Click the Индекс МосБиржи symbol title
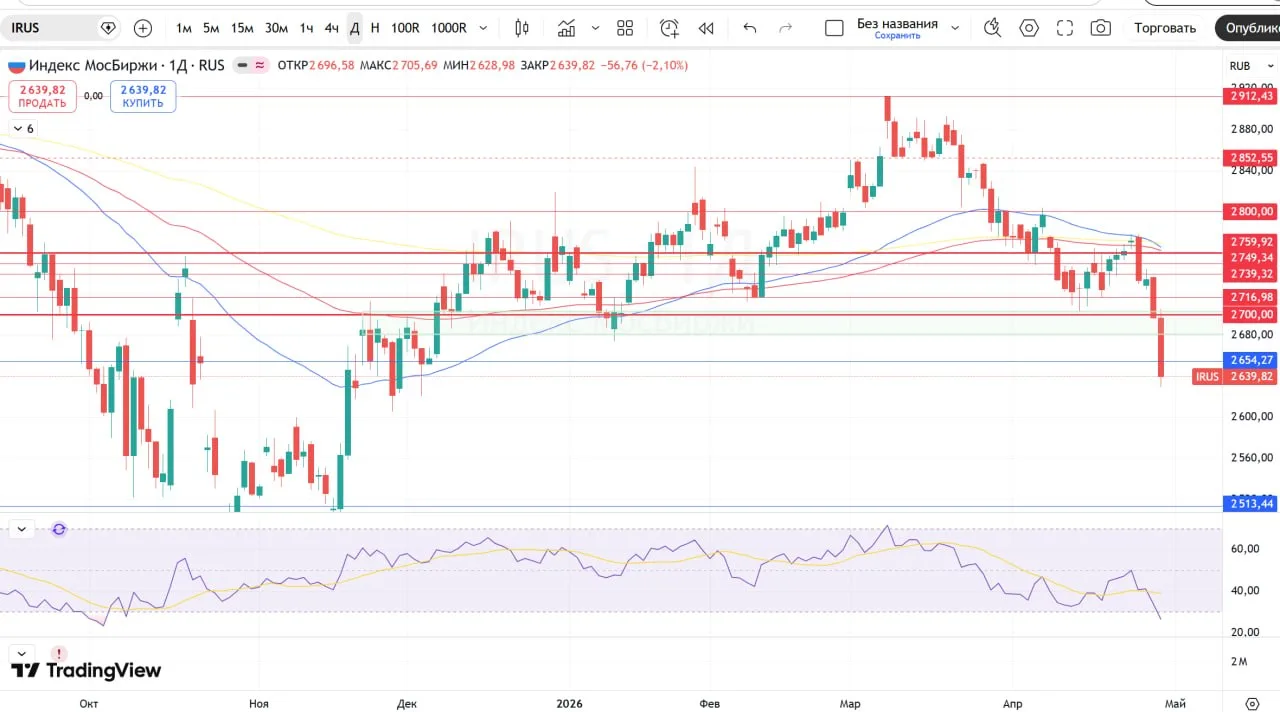The height and width of the screenshot is (712, 1280). click(x=93, y=66)
